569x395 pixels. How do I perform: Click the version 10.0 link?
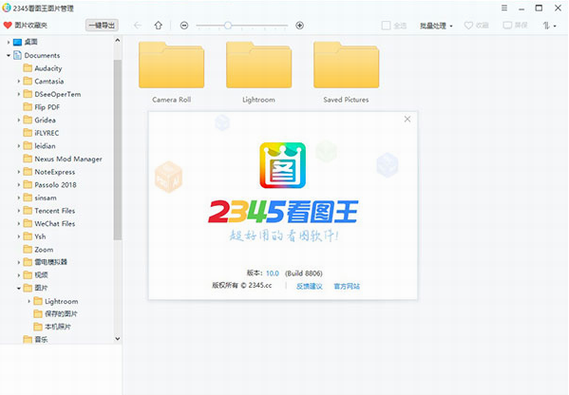pyautogui.click(x=273, y=273)
